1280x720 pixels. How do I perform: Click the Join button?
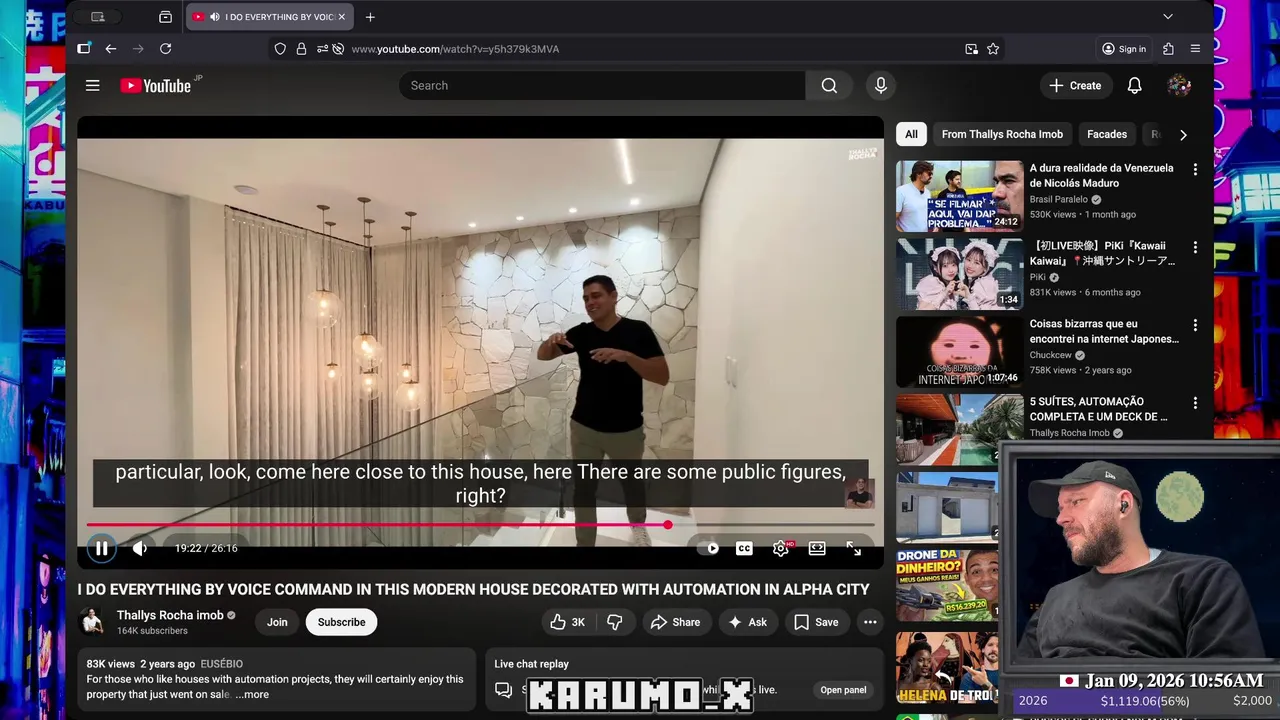tap(277, 622)
